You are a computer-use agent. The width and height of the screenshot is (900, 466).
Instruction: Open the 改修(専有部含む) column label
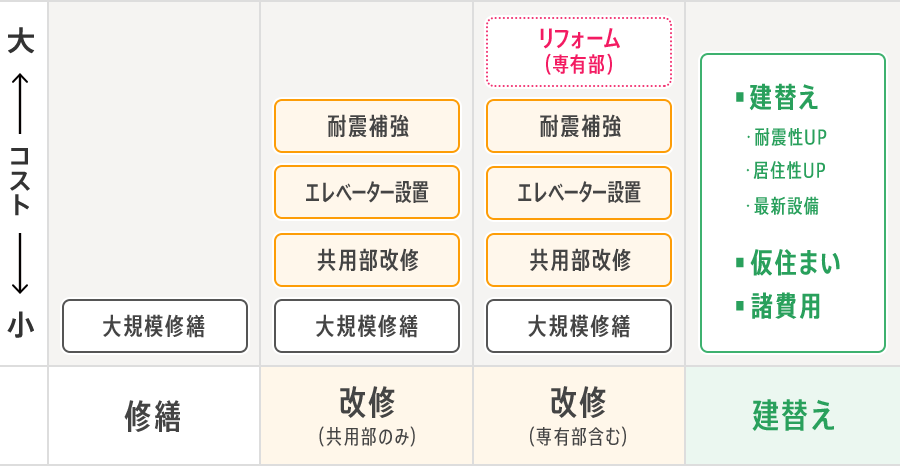coord(579,416)
